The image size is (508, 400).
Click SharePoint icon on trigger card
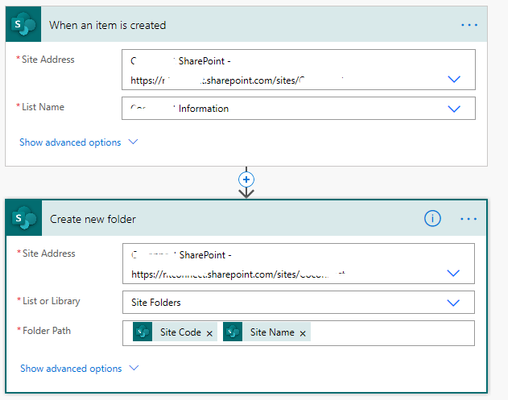(23, 24)
